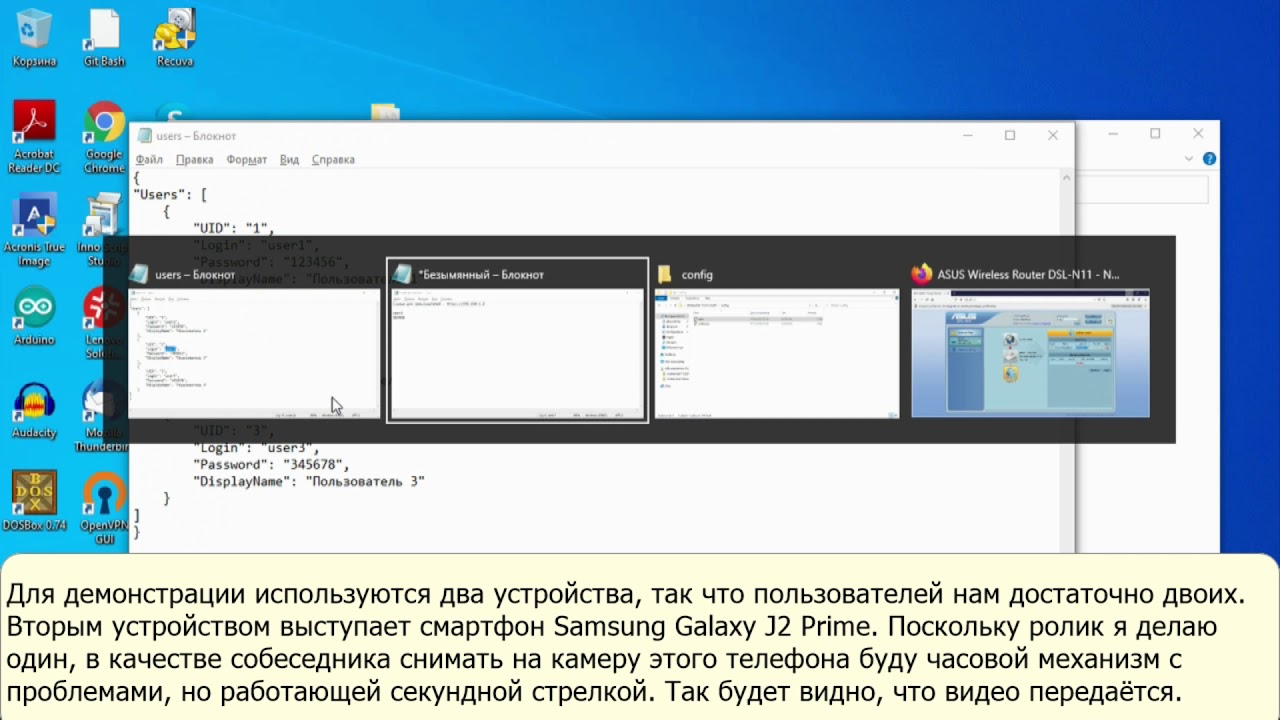Open OpenVPN GUI shortcut

click(x=104, y=508)
